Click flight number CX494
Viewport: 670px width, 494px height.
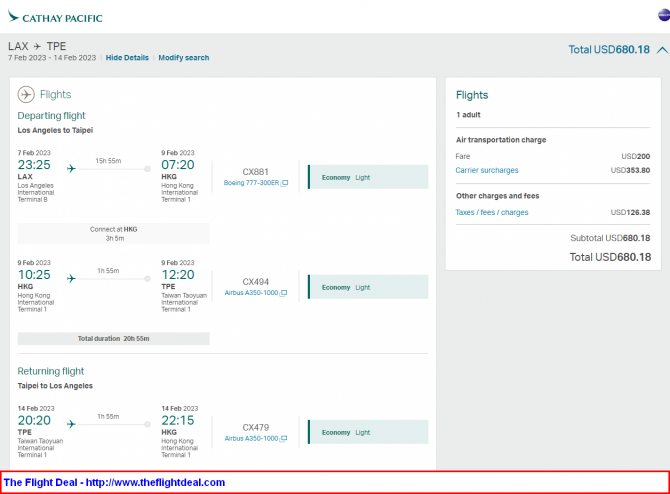(x=256, y=282)
